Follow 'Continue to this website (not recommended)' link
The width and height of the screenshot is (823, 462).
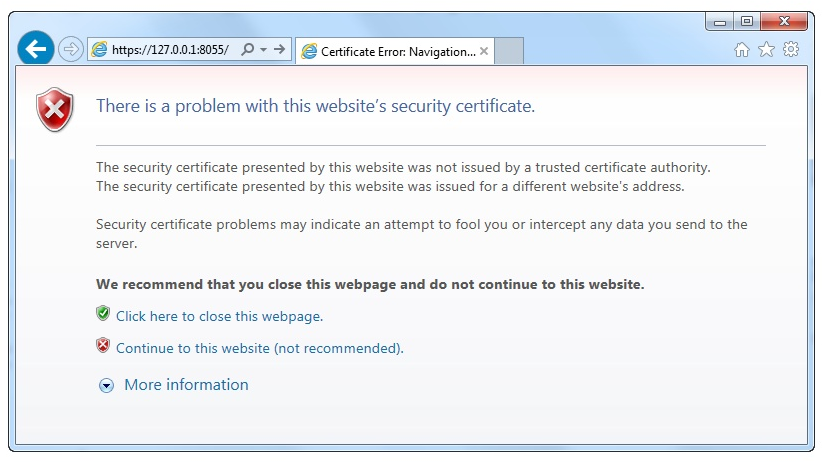pos(260,349)
